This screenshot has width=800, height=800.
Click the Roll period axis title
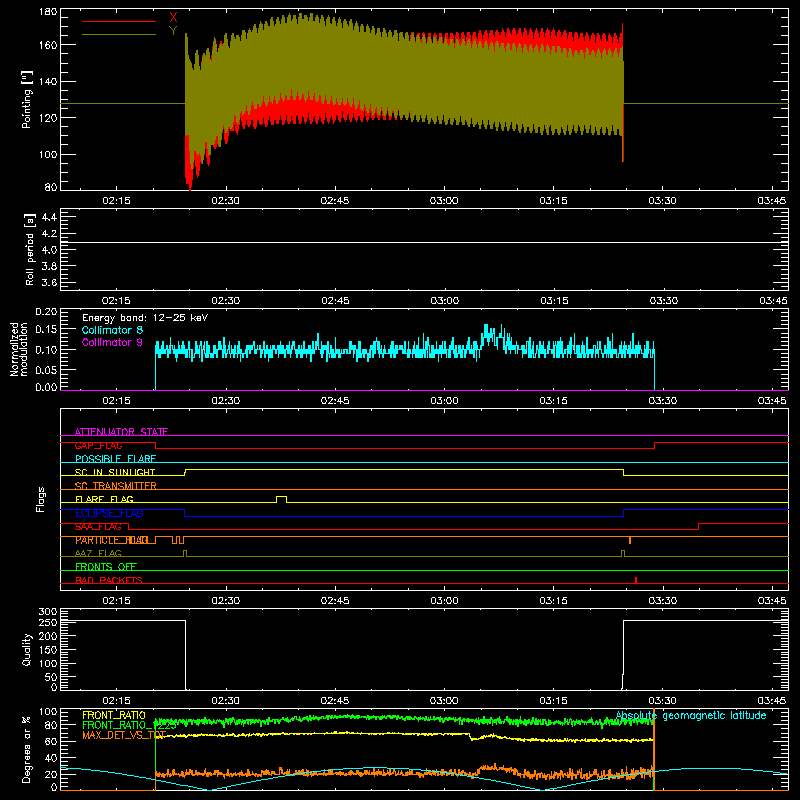[30, 249]
